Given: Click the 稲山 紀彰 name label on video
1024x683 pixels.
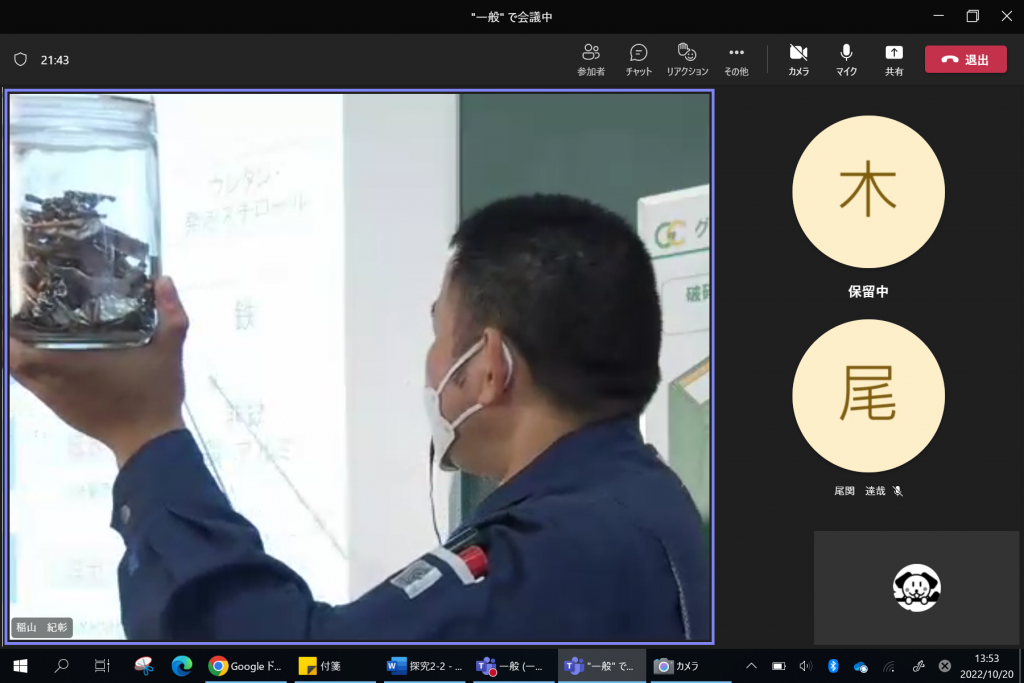Looking at the screenshot, I should pyautogui.click(x=42, y=628).
